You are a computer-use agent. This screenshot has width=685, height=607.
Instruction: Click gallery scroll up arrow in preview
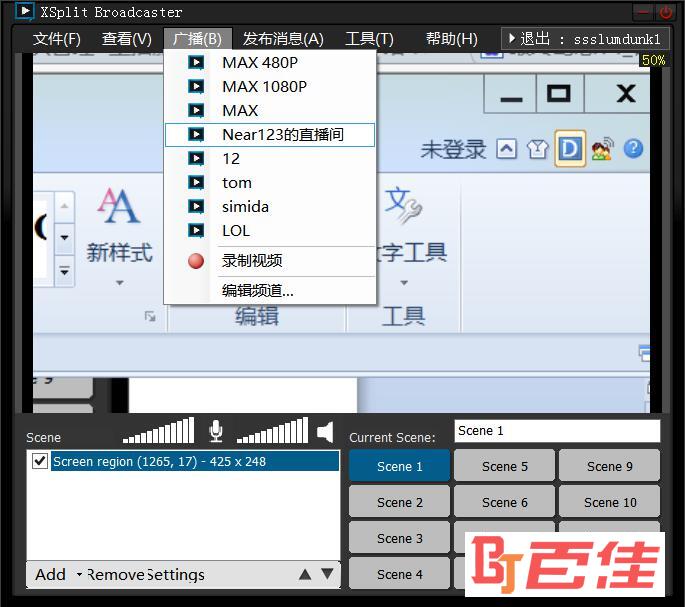pos(64,205)
